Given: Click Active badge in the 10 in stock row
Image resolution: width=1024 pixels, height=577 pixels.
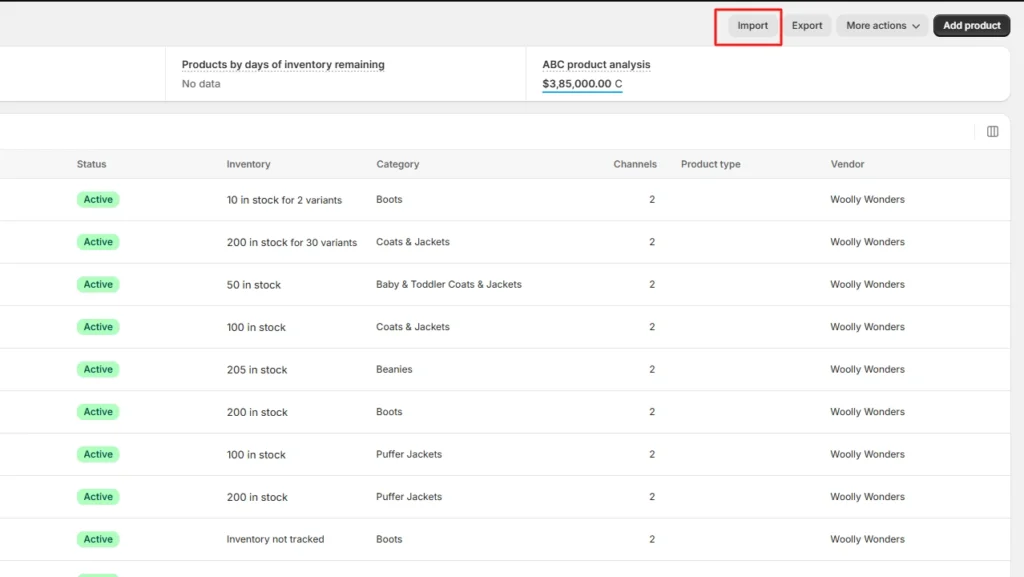Looking at the screenshot, I should click(x=98, y=200).
